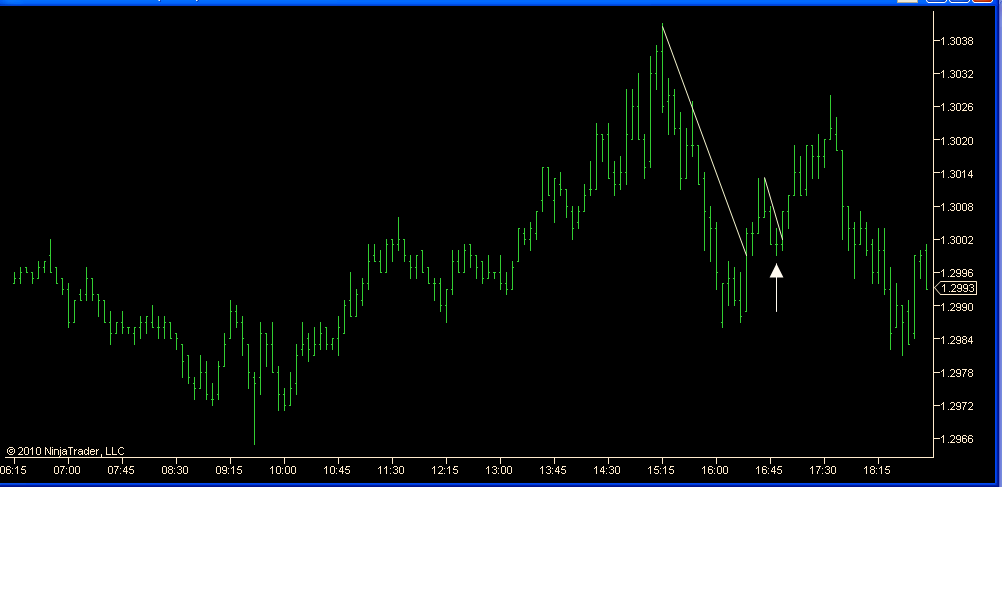Screen dimensions: 1002x600
Task: Click the 16:45 time axis label
Action: point(769,470)
